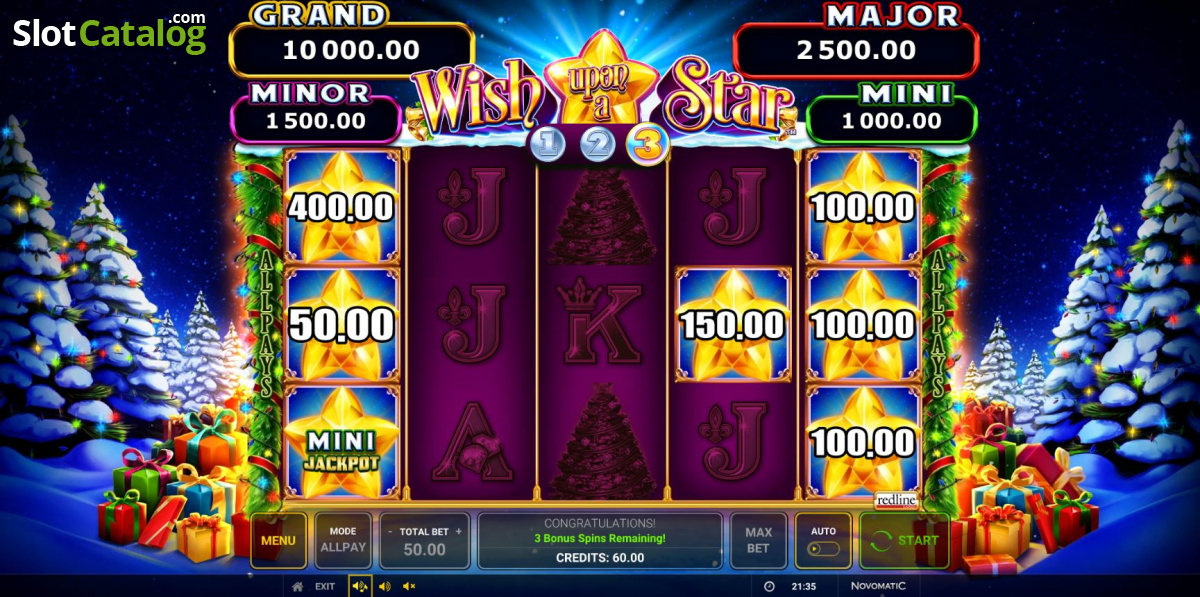Viewport: 1200px width, 597px height.
Task: Increase total bet with plus sign
Action: 459,532
